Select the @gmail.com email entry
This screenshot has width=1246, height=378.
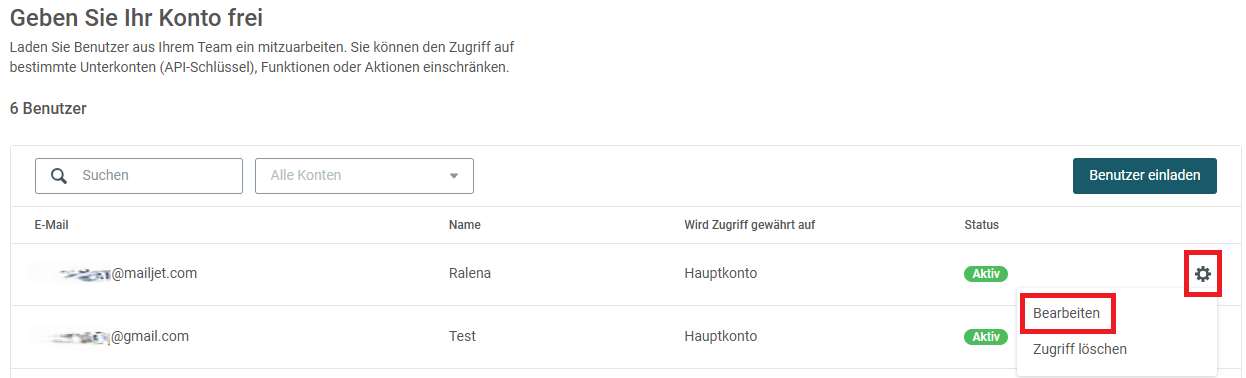click(x=111, y=336)
